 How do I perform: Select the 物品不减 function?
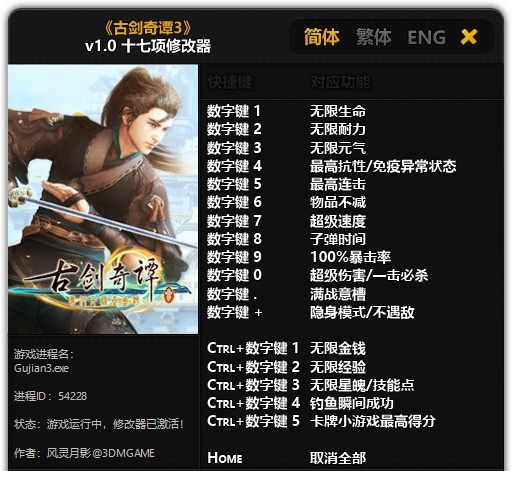[338, 202]
